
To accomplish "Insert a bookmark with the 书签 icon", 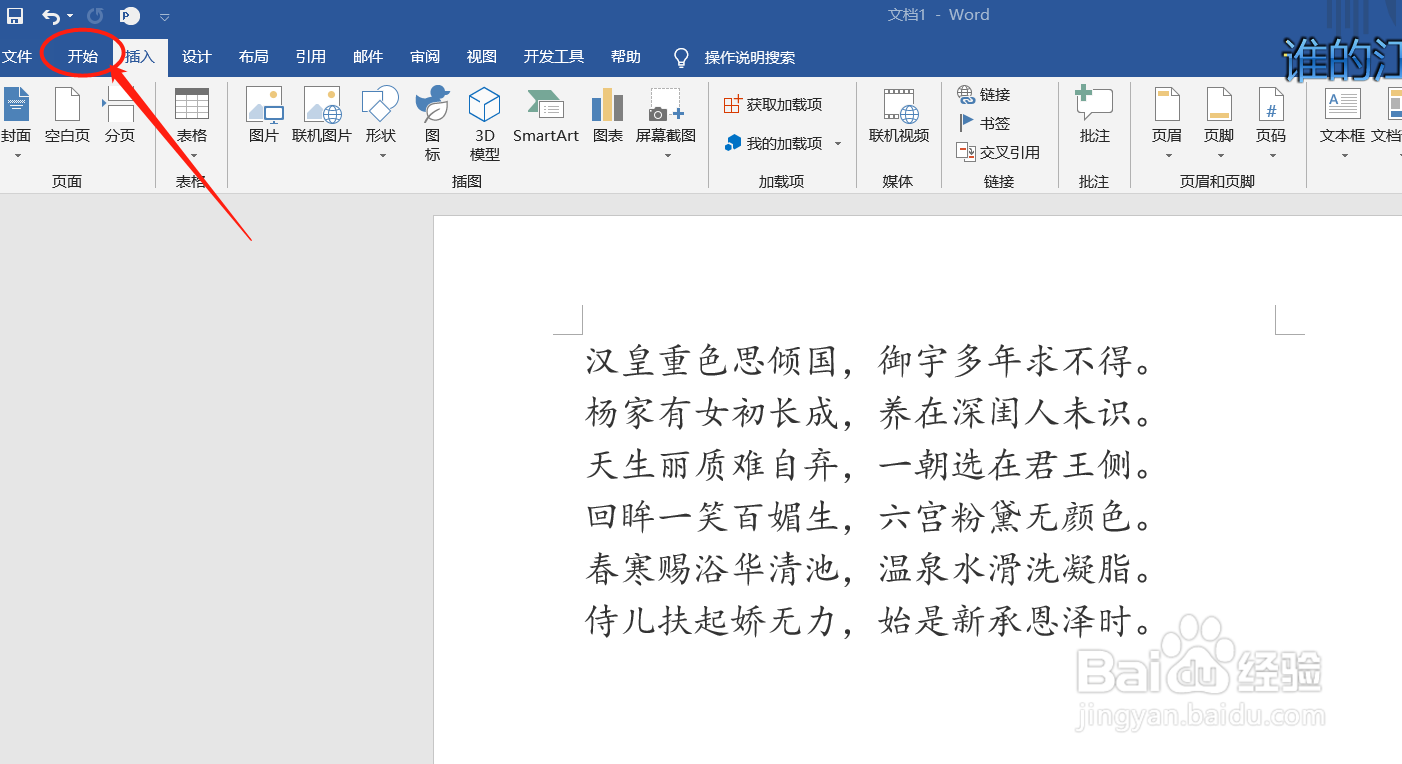I will (984, 122).
